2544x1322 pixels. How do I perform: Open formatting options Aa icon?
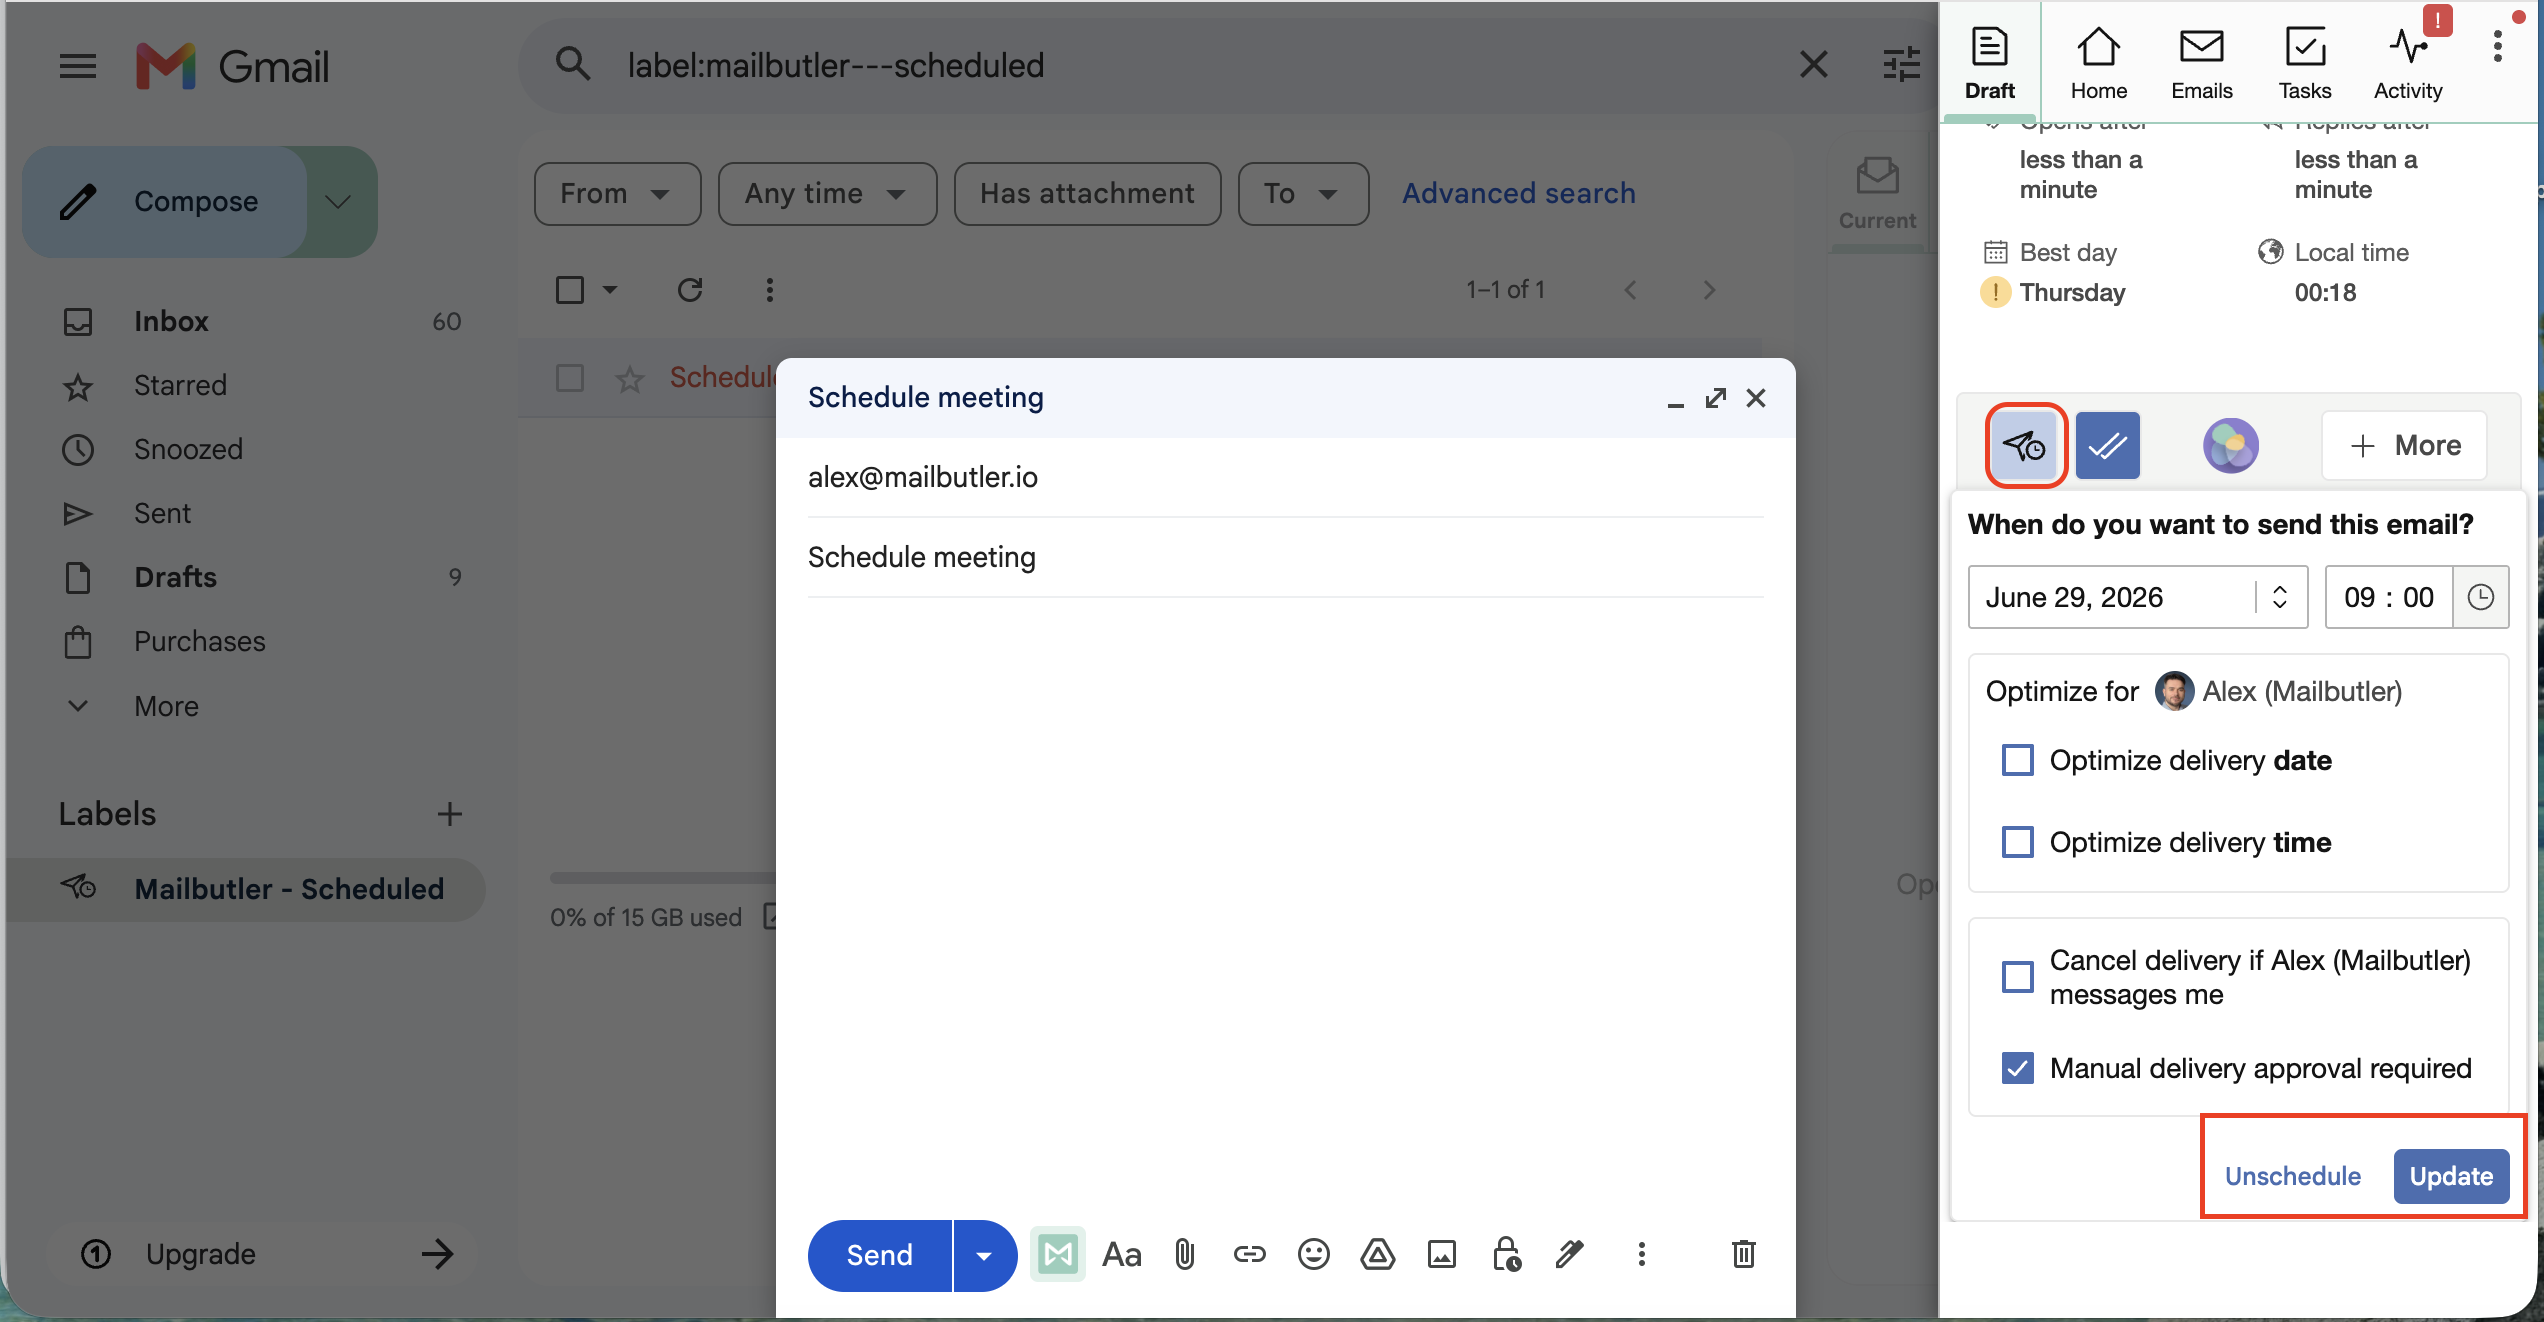(1121, 1254)
